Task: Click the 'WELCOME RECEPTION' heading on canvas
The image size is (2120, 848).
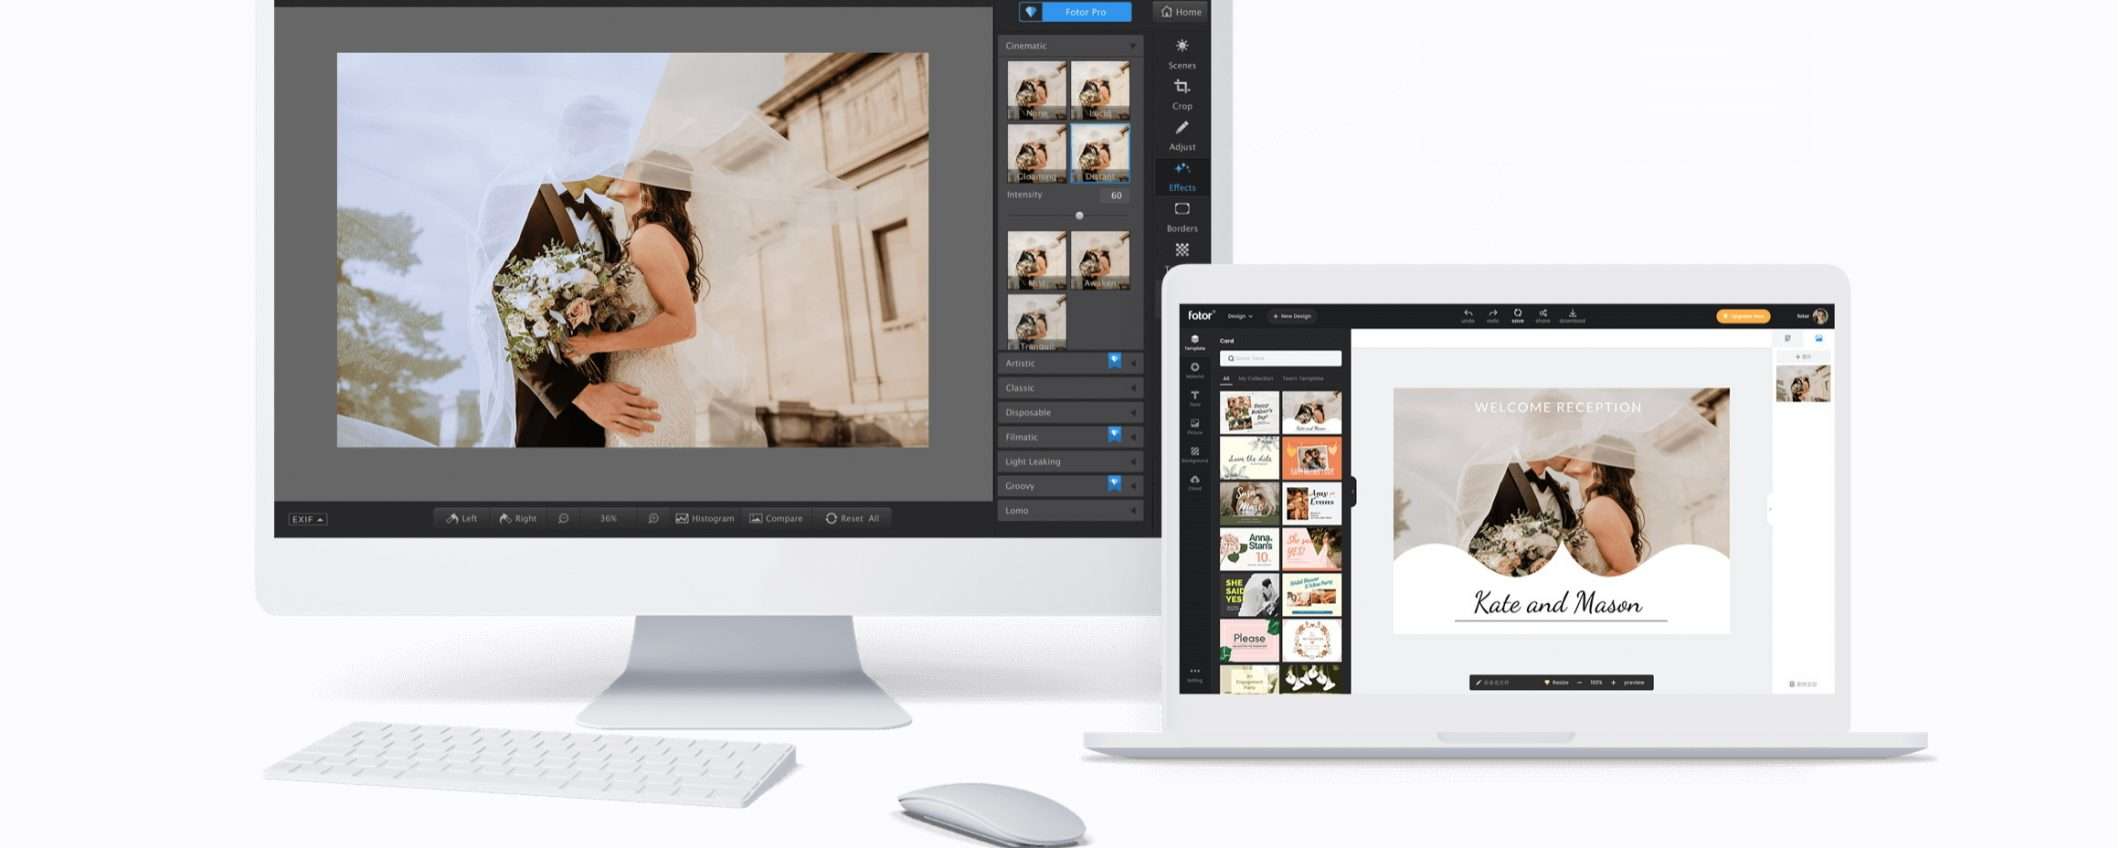Action: [1558, 407]
